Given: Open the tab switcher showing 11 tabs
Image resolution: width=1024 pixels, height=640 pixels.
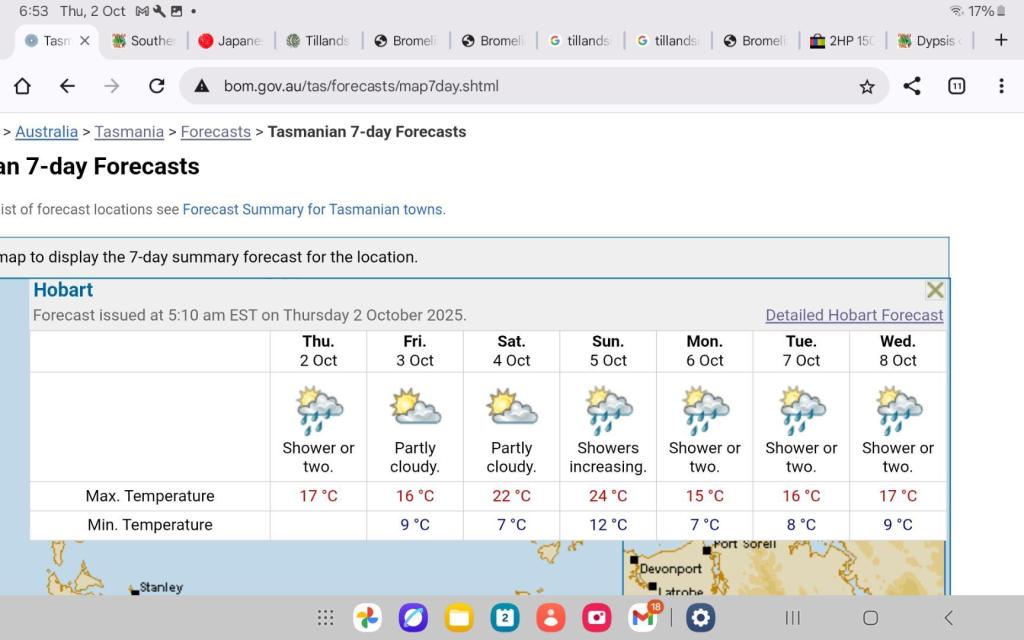Looking at the screenshot, I should tap(957, 86).
